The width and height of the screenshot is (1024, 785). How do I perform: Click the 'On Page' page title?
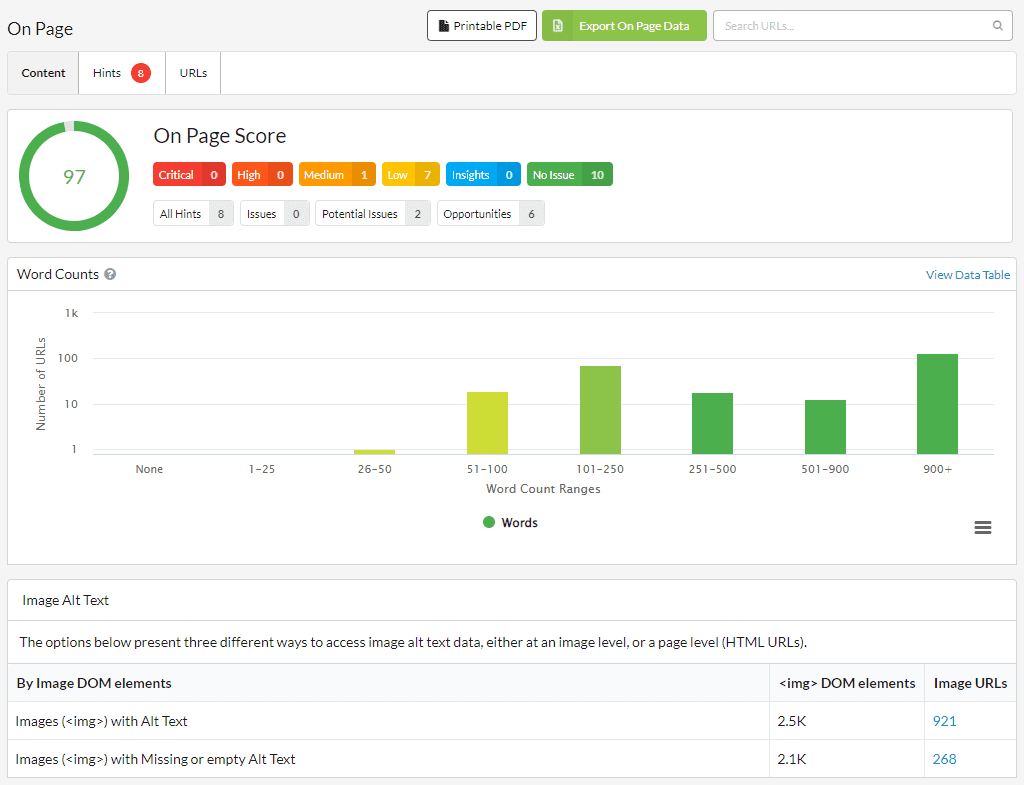point(40,29)
